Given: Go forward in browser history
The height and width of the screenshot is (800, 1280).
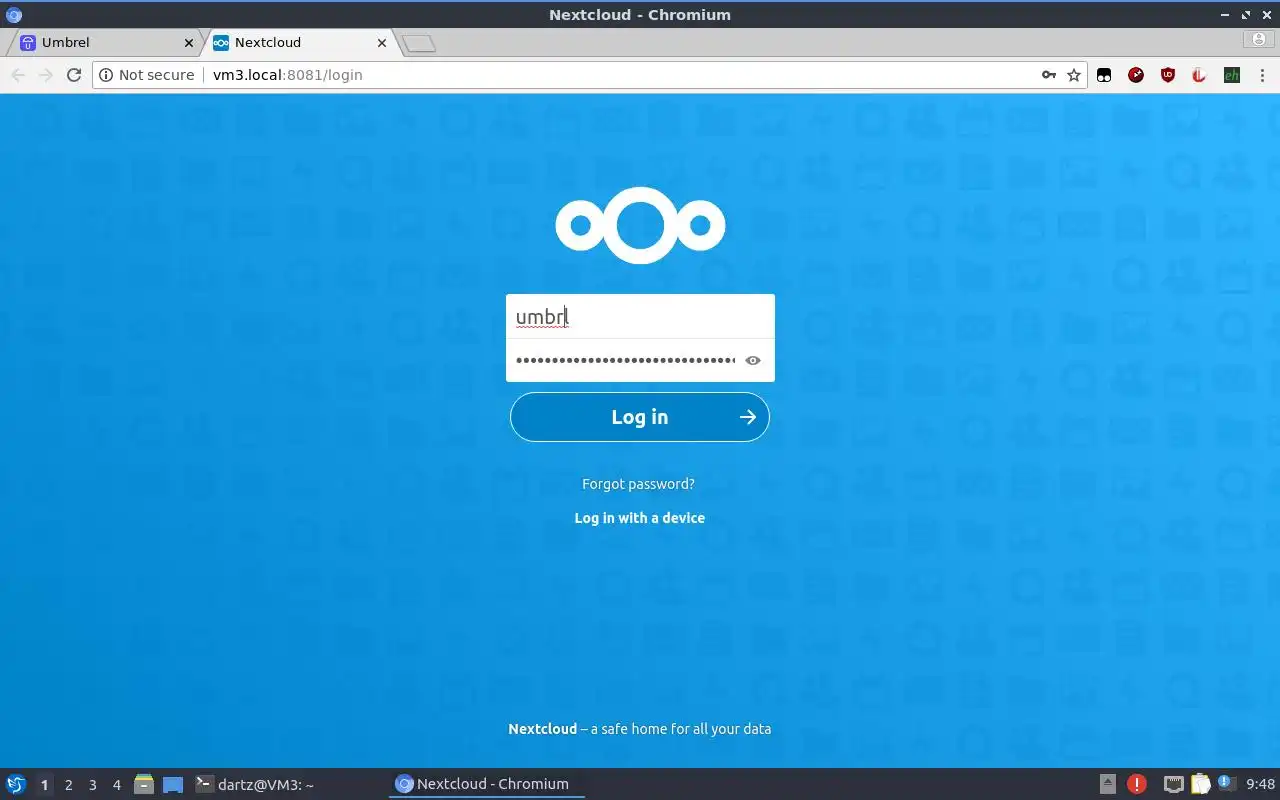Looking at the screenshot, I should tap(45, 75).
